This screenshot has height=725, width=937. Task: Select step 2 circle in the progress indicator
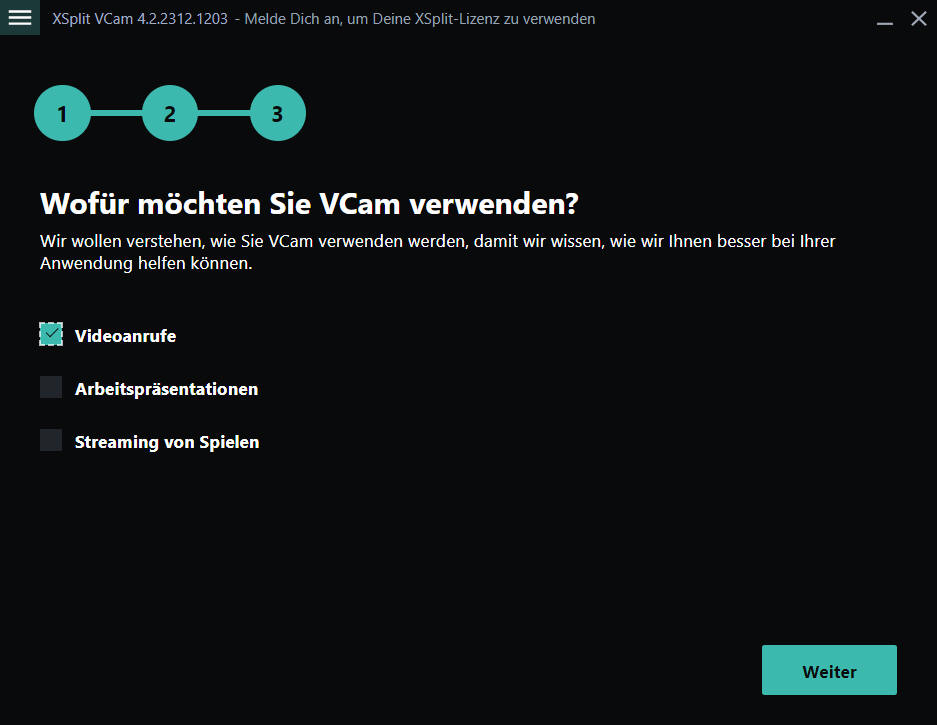(x=170, y=113)
